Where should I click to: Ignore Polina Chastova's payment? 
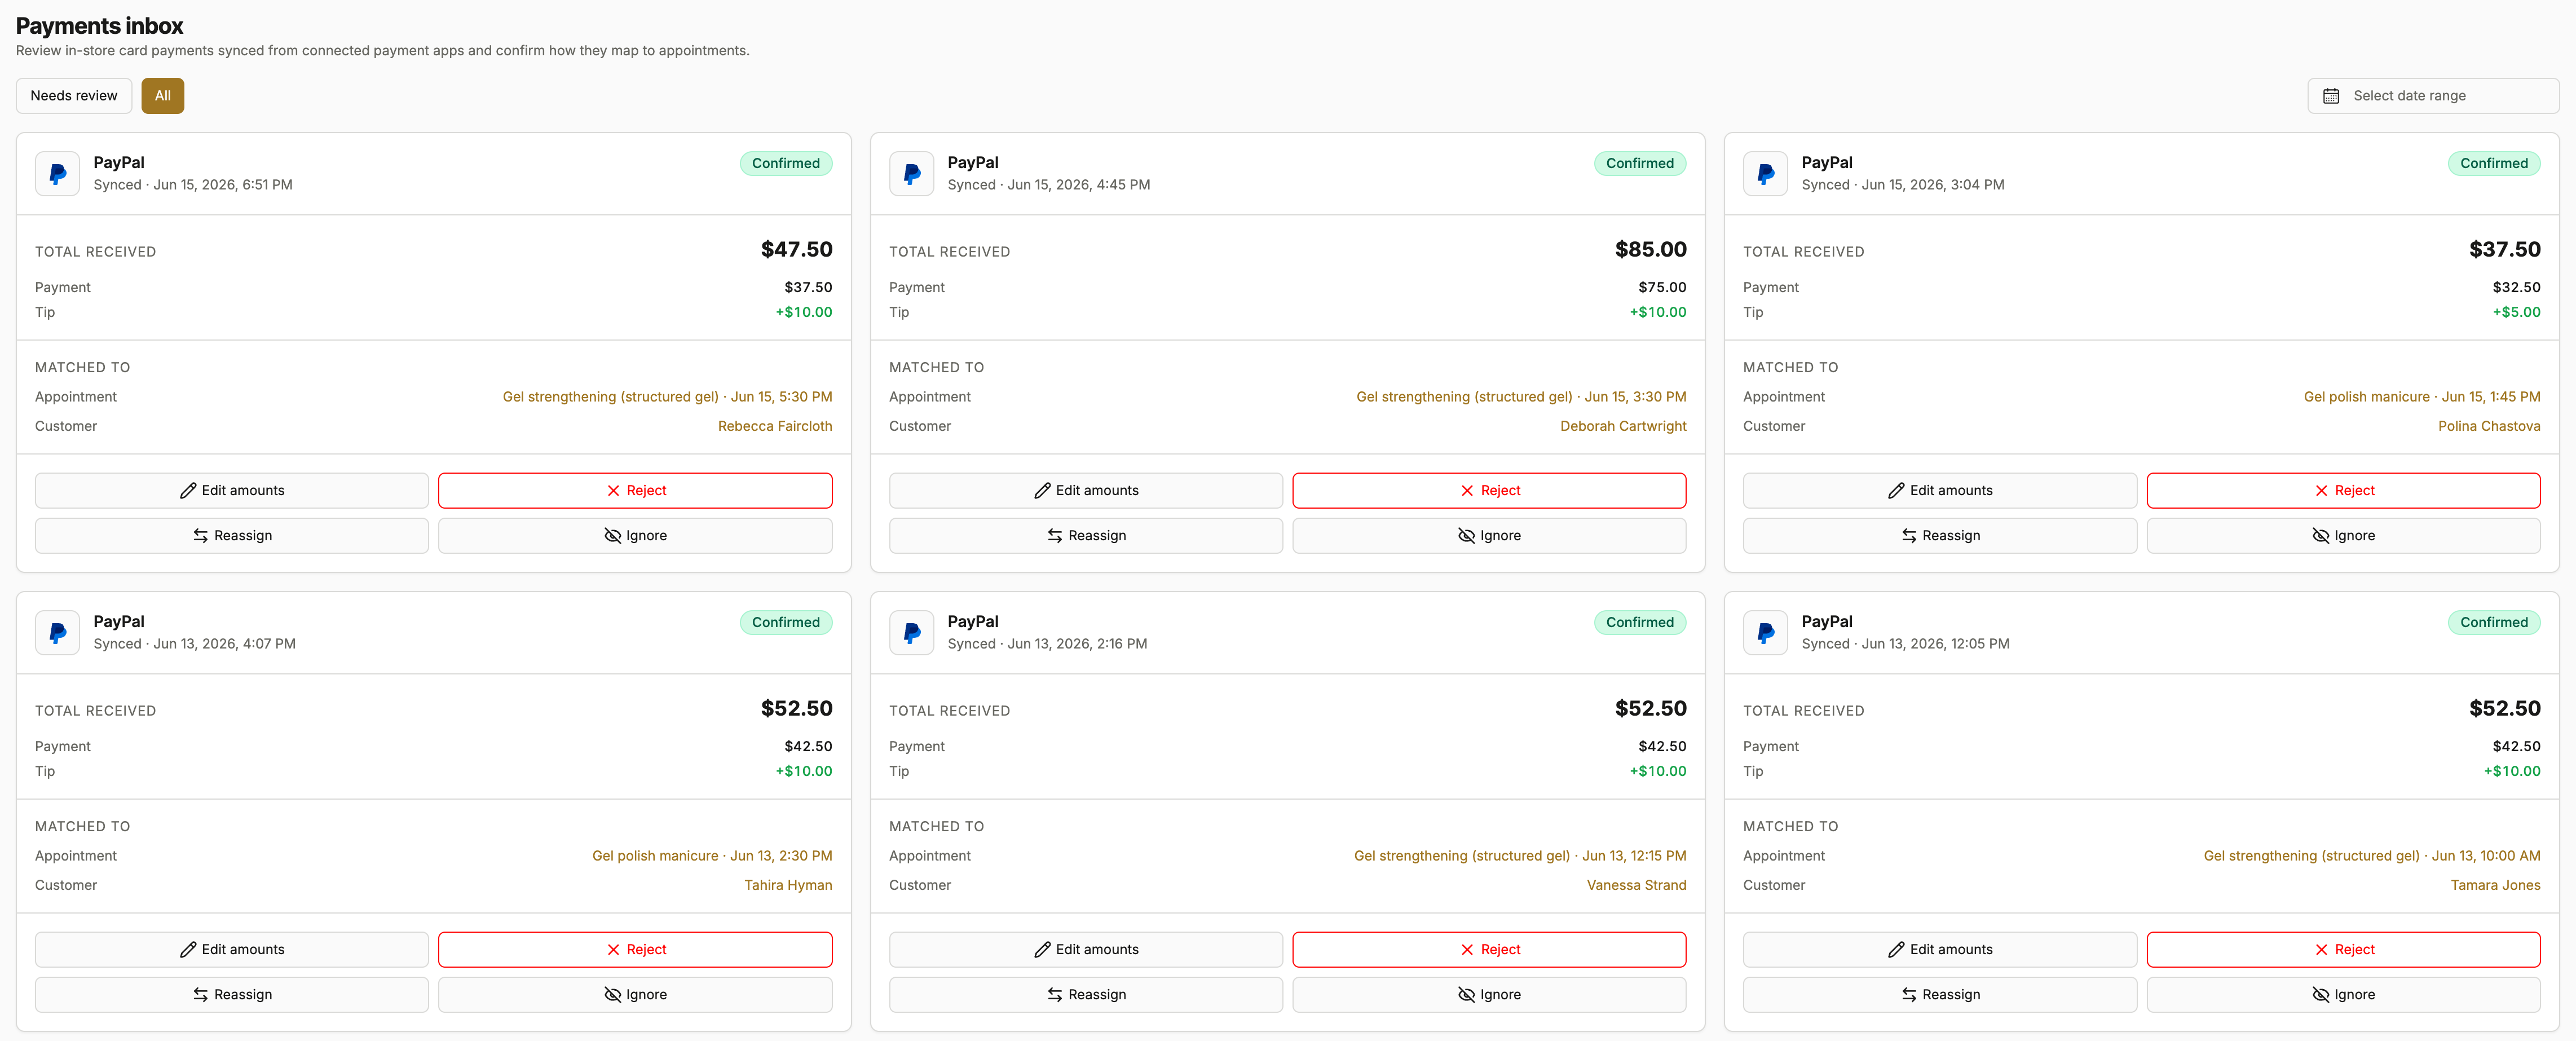2343,536
